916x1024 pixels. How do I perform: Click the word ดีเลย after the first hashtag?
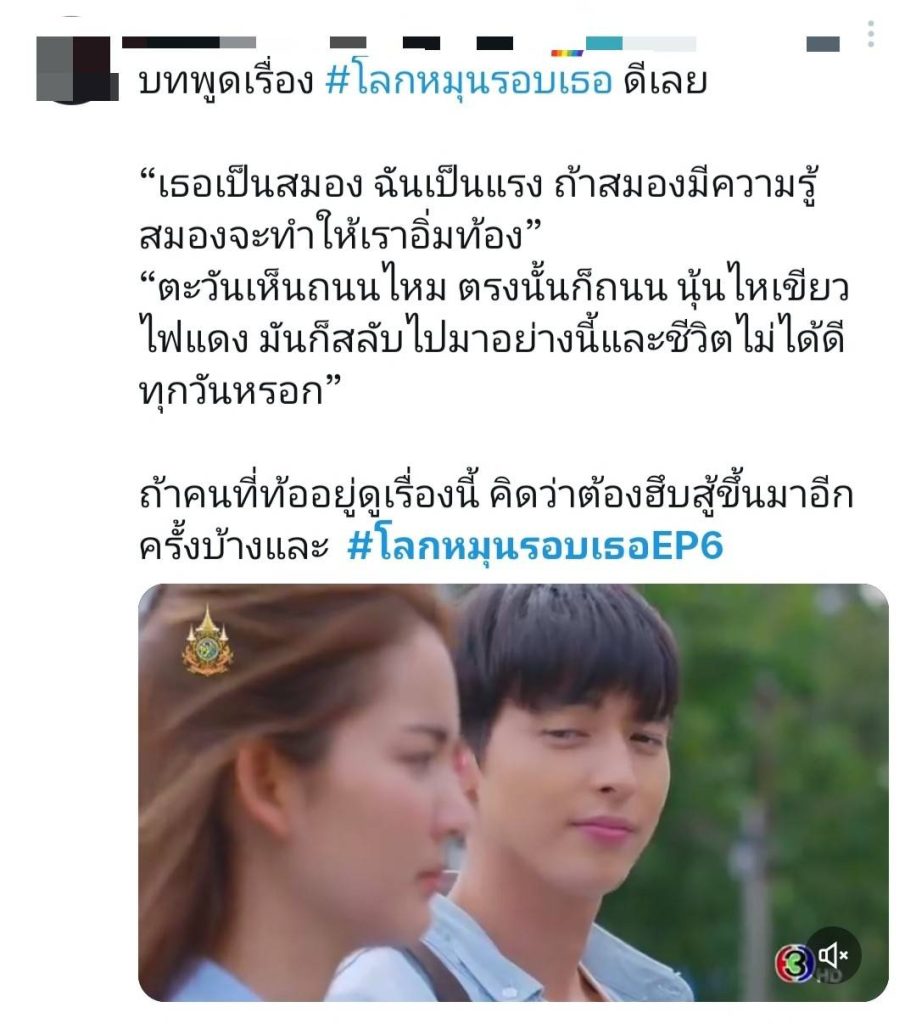coord(666,82)
